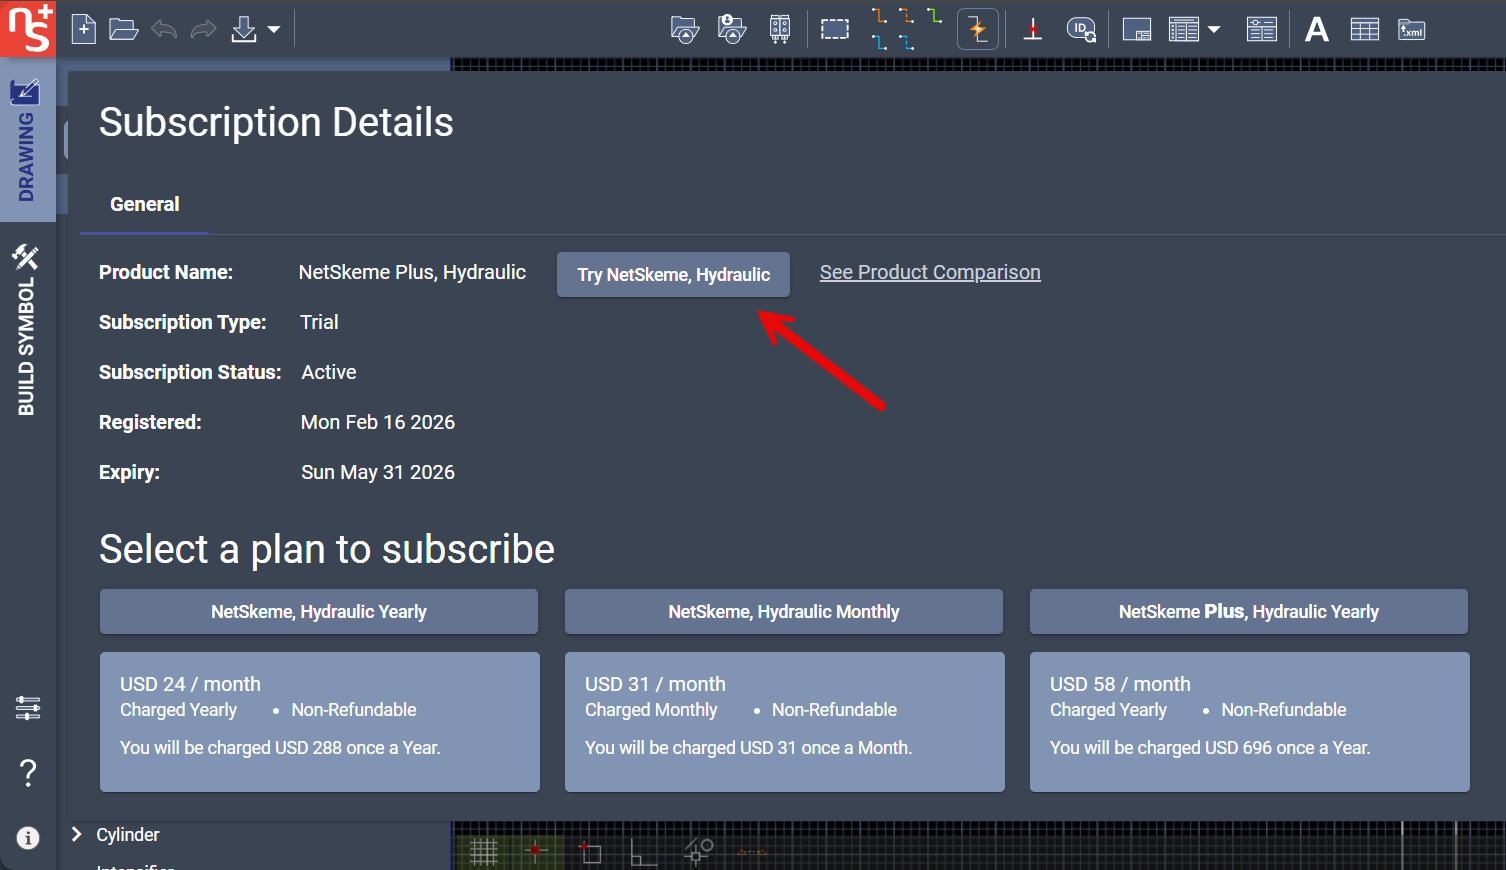Open an existing file folder icon
The width and height of the screenshot is (1506, 870).
coord(123,29)
